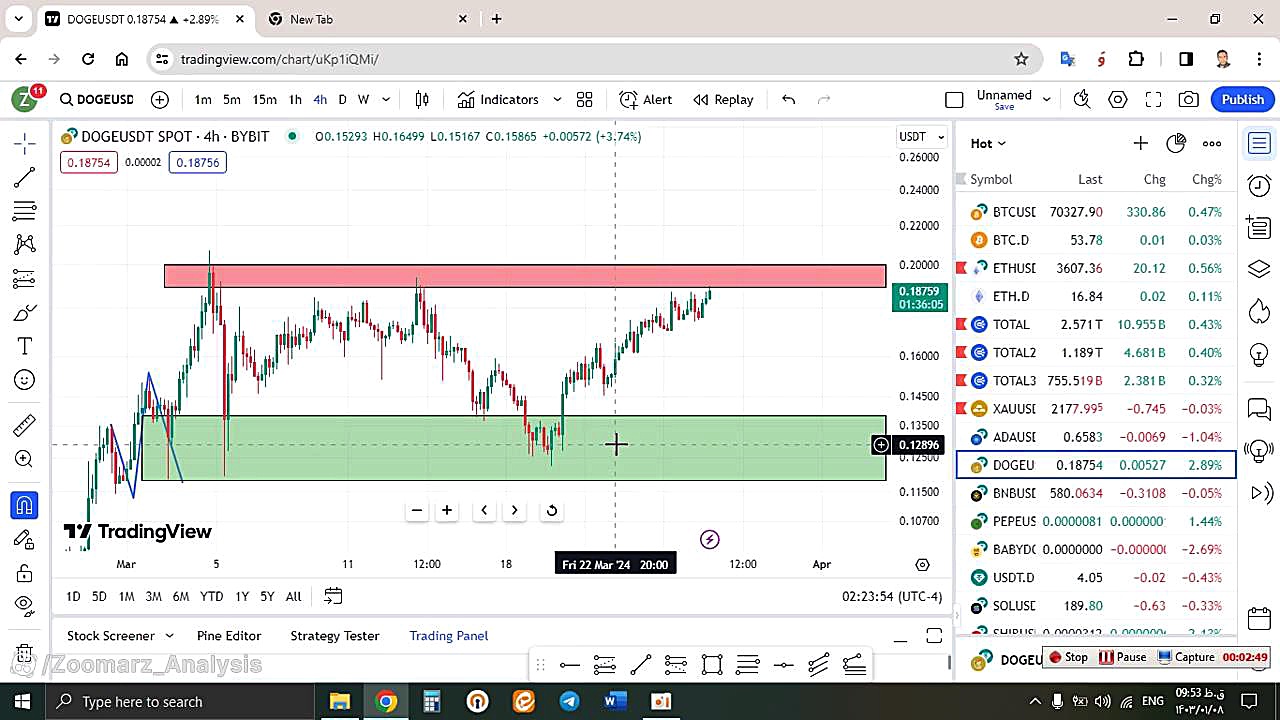1280x720 pixels.
Task: Select the patterns drawing tool
Action: (25, 244)
